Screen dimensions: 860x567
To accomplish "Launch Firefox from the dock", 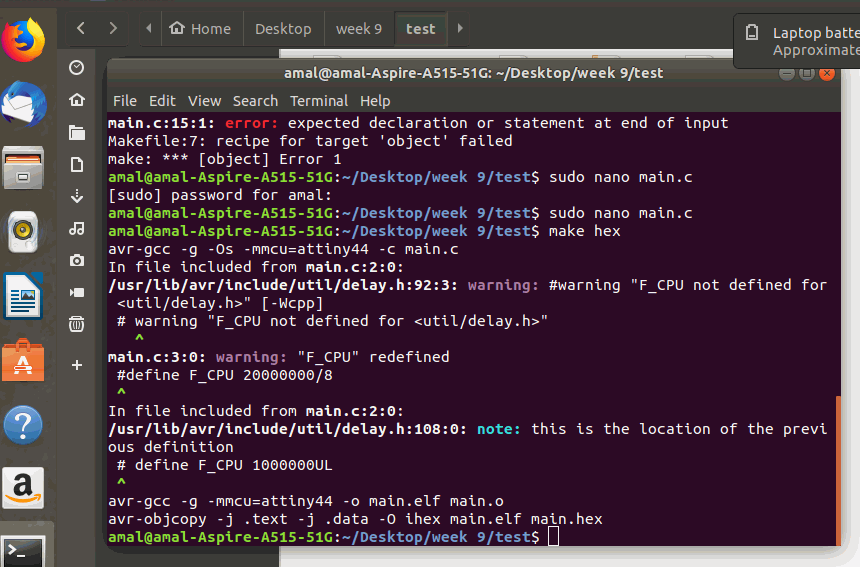I will 23,40.
